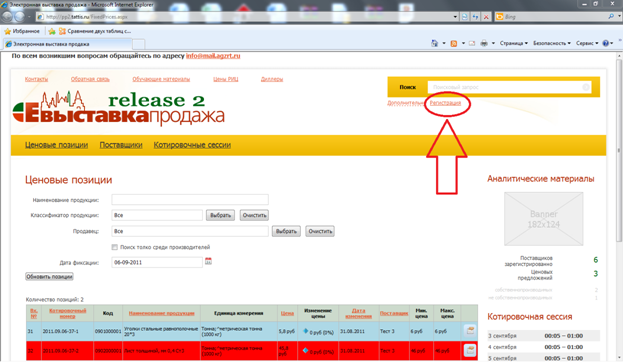The width and height of the screenshot is (623, 362).
Task: Open the Котировочные сессии menu item
Action: point(192,145)
